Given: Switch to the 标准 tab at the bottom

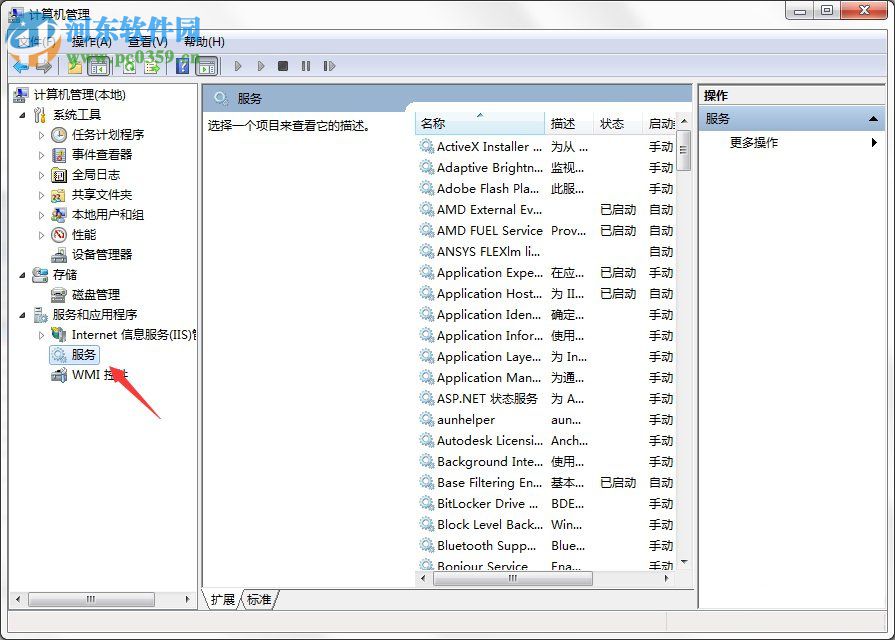Looking at the screenshot, I should (259, 600).
